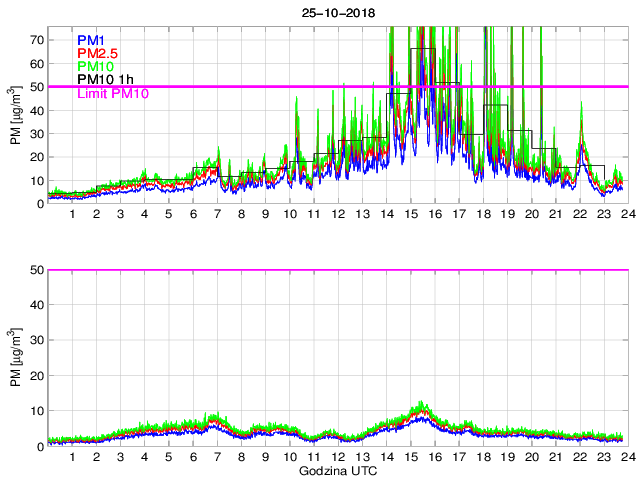Select hour 12 tick on top chart x-axis
This screenshot has height=480, width=640.
338,214
